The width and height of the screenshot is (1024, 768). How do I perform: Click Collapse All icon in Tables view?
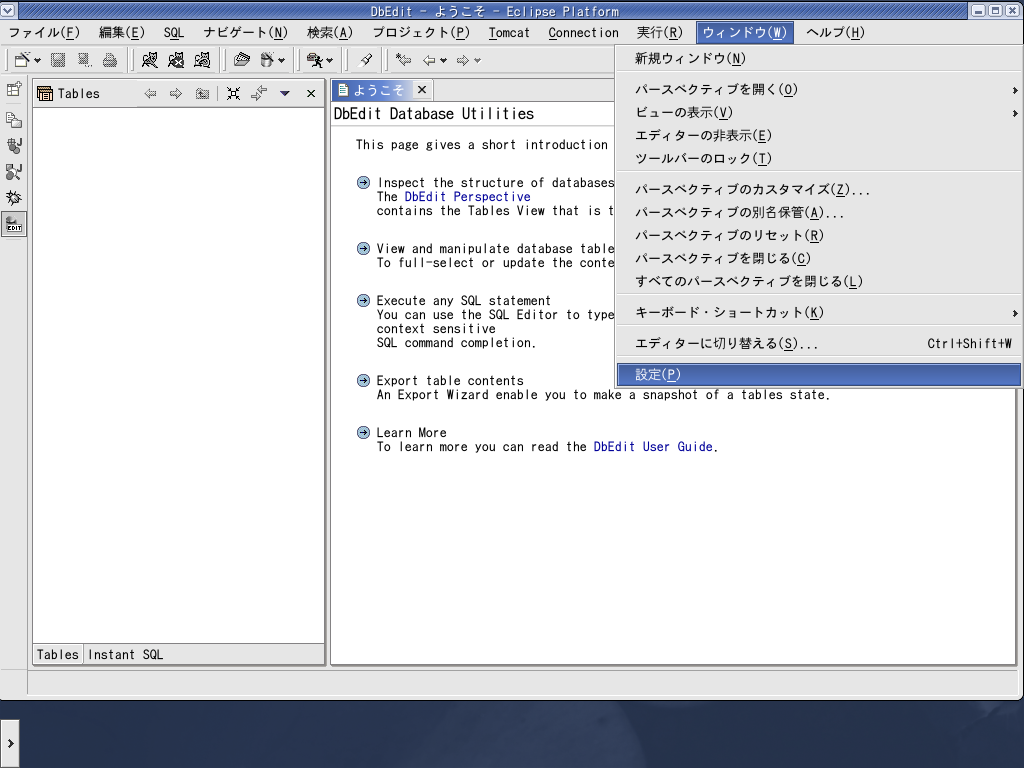[x=233, y=93]
